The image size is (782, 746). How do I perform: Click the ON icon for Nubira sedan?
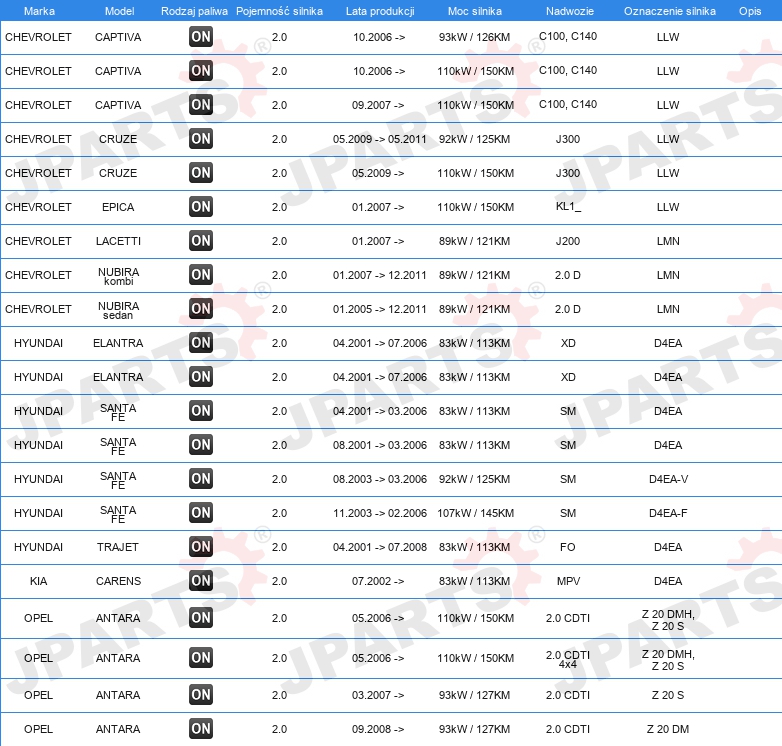tap(201, 308)
